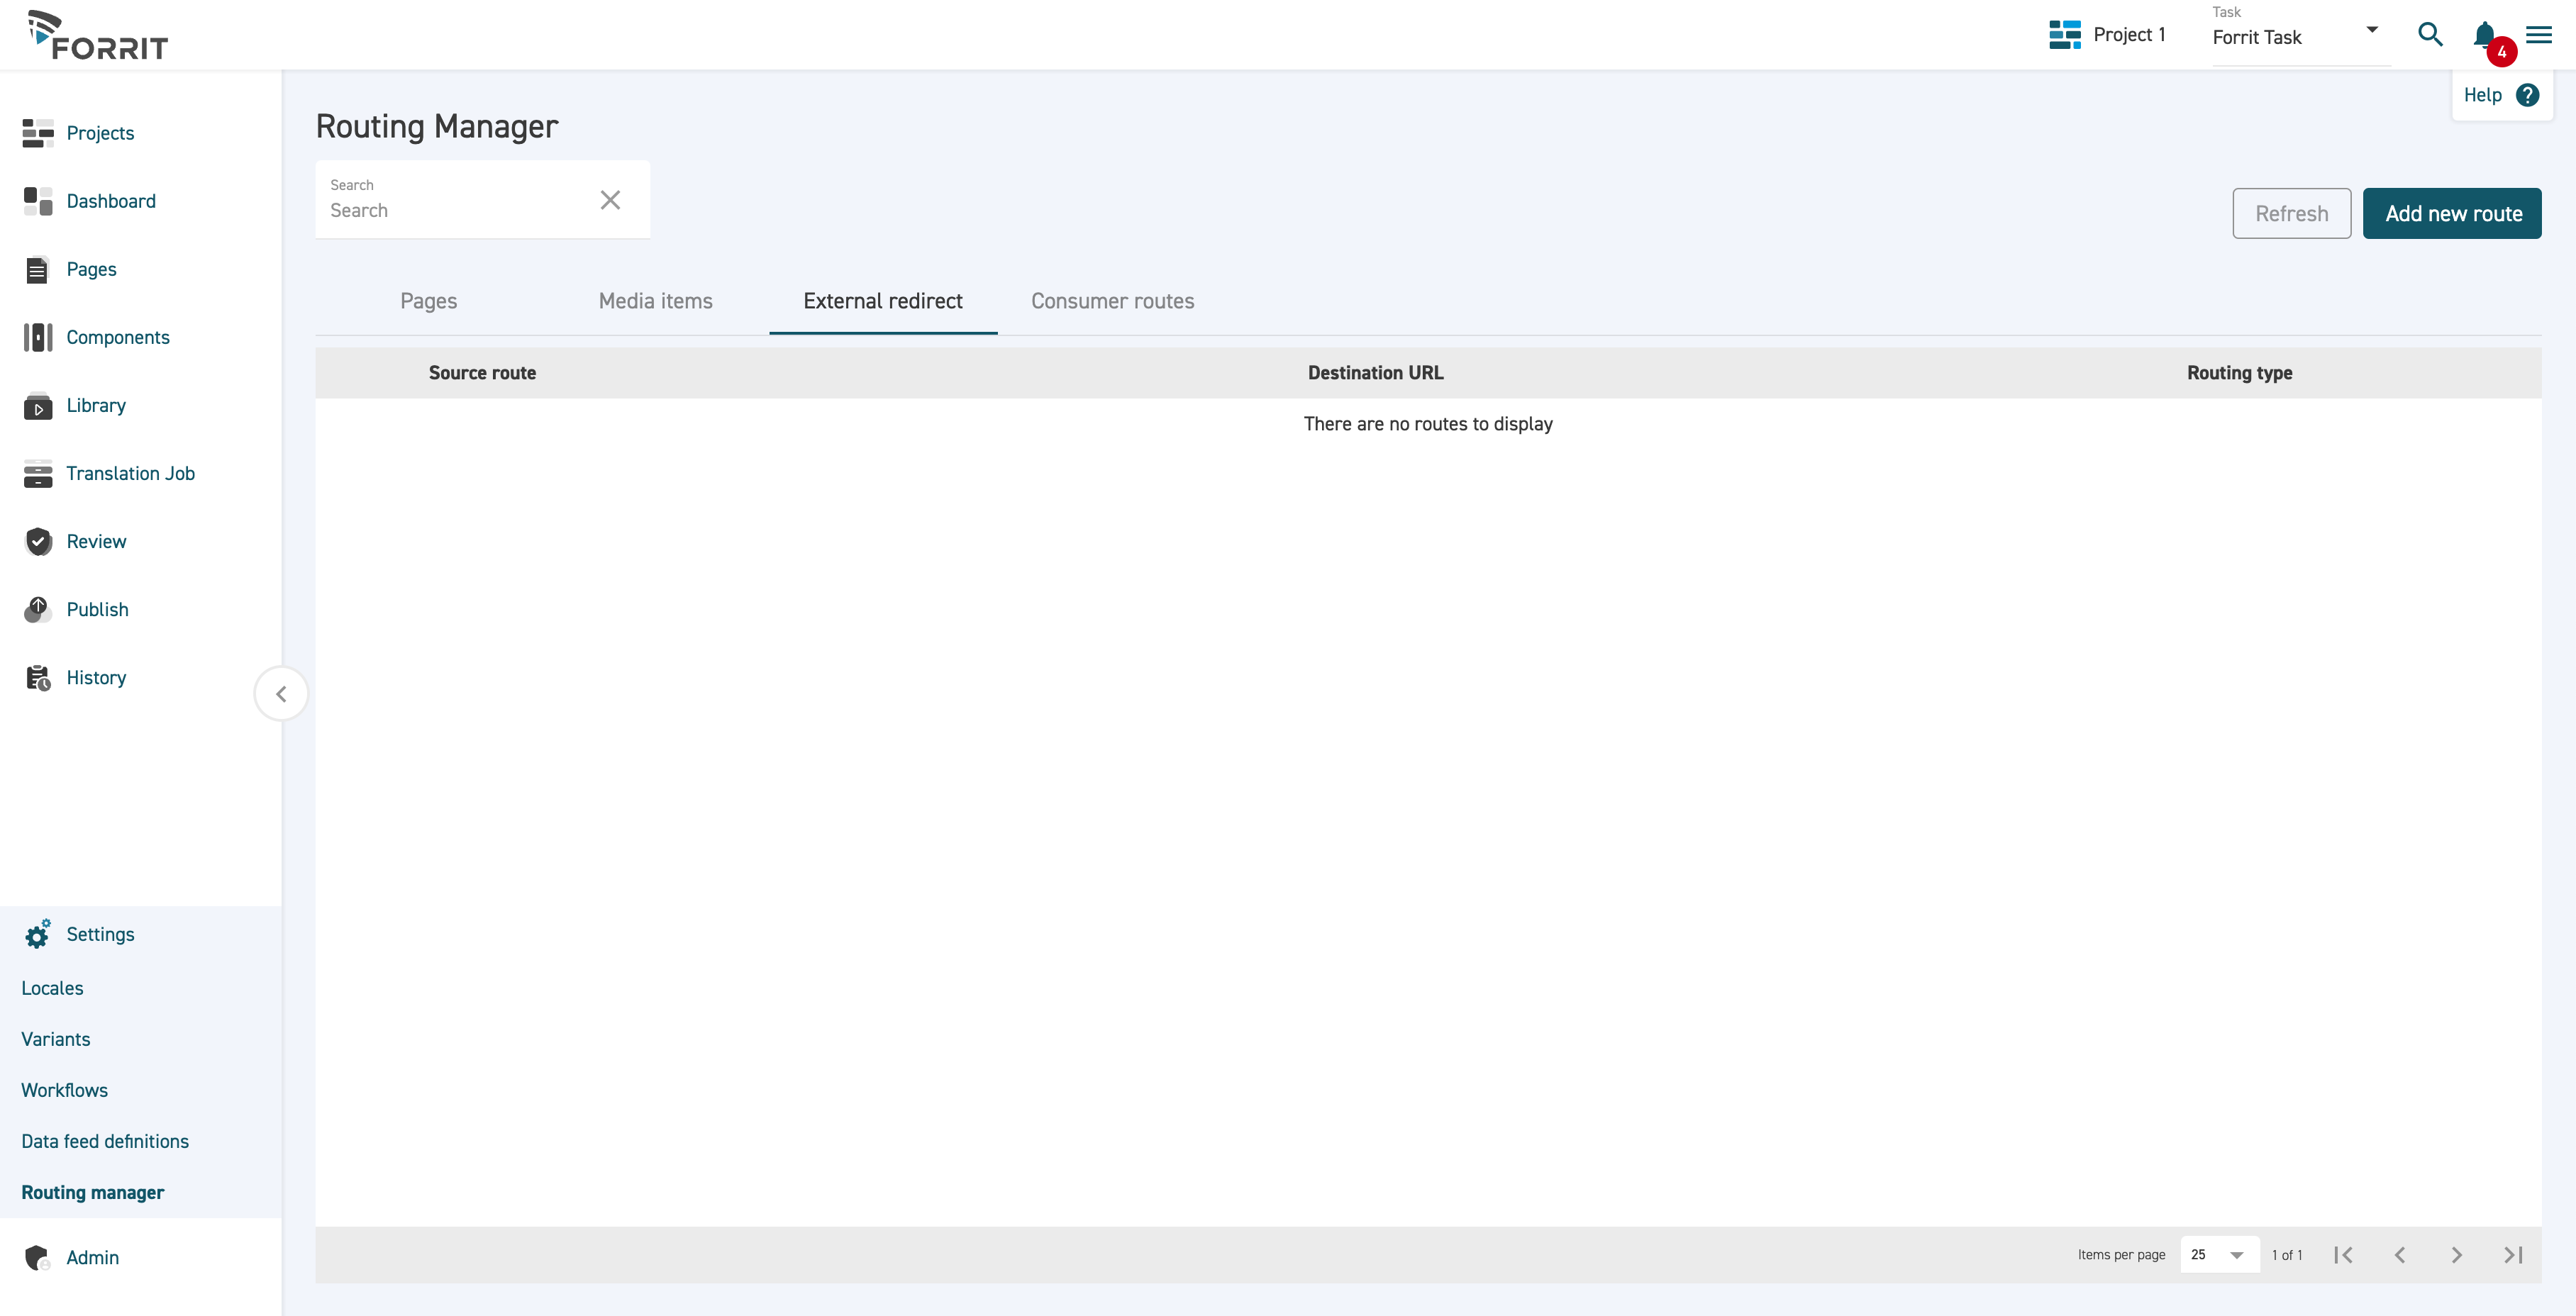Viewport: 2576px width, 1316px height.
Task: Open Data feed definitions settings link
Action: tap(105, 1141)
